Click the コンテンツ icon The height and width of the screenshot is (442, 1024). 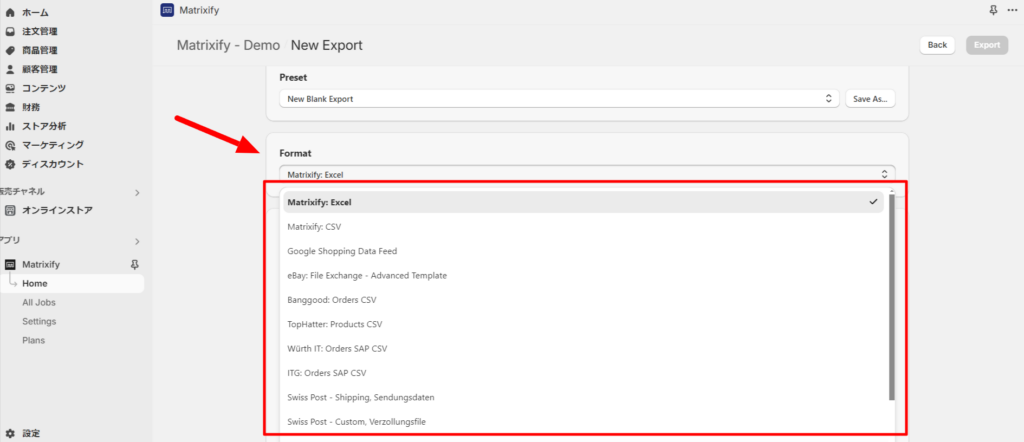(10, 88)
